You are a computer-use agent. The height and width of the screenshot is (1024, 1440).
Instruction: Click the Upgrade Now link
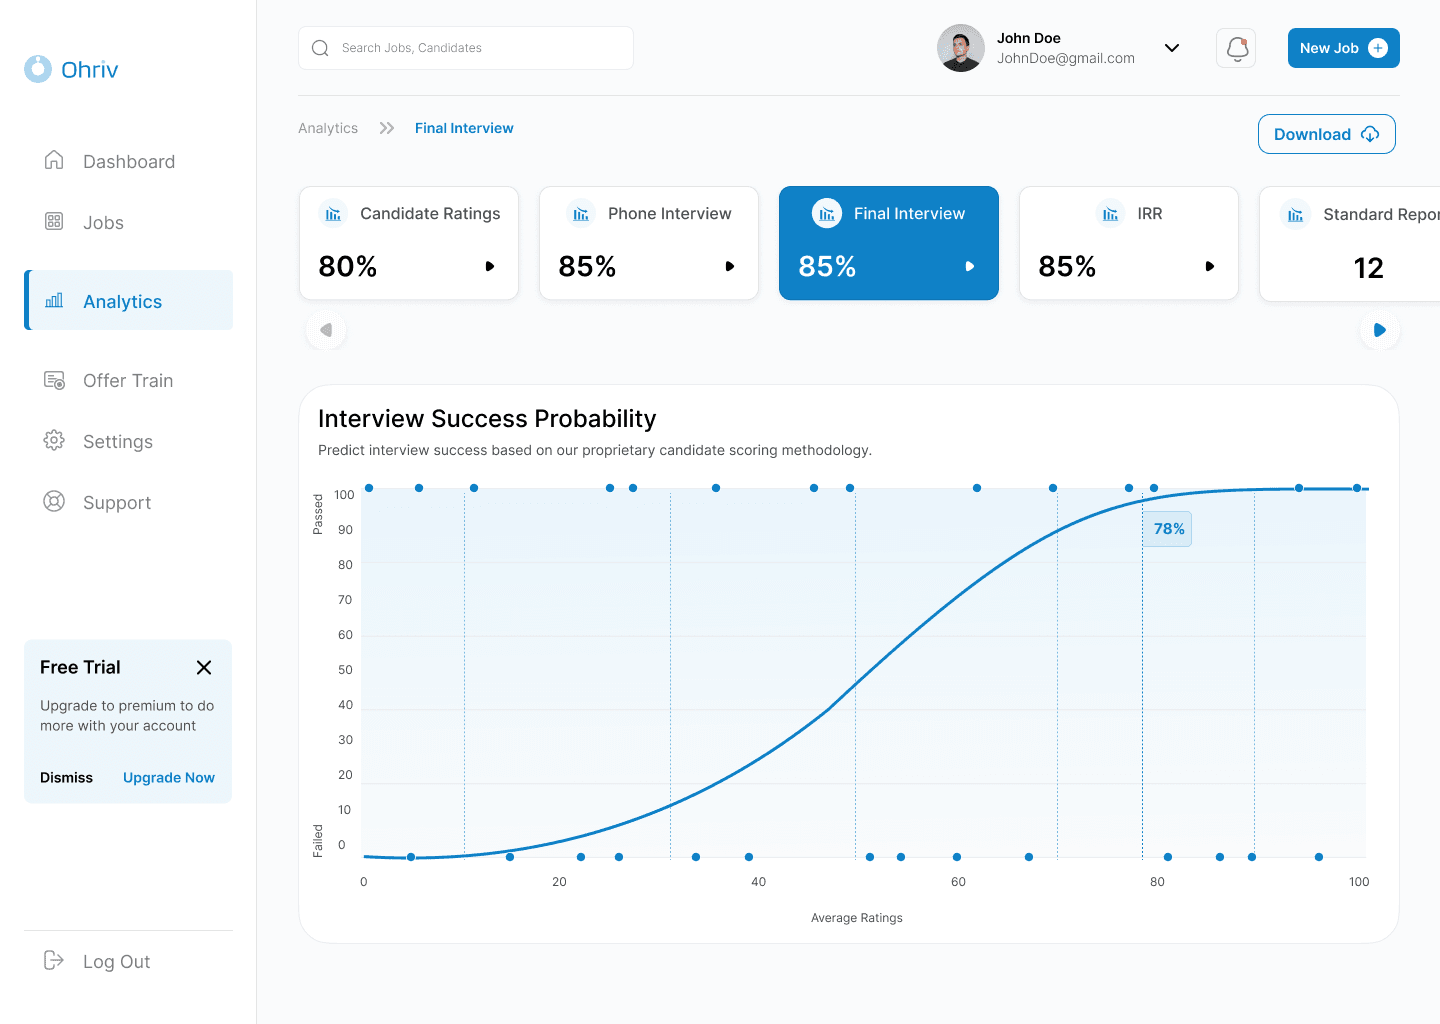[x=168, y=777]
